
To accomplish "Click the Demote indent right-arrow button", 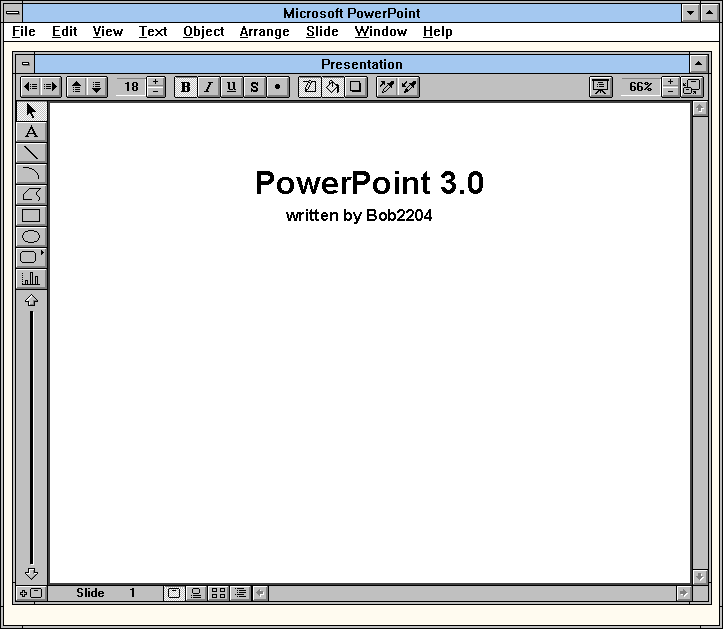I will [50, 87].
